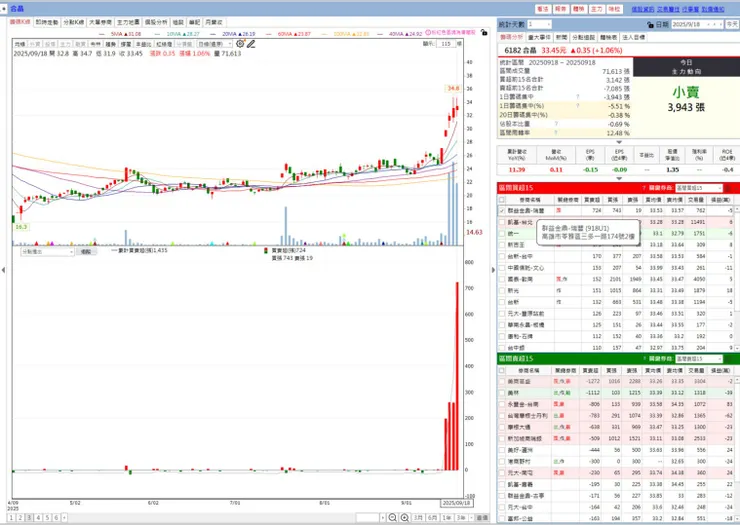Select 6月 range button
Image resolution: width=740 pixels, height=525 pixels.
(x=432, y=518)
